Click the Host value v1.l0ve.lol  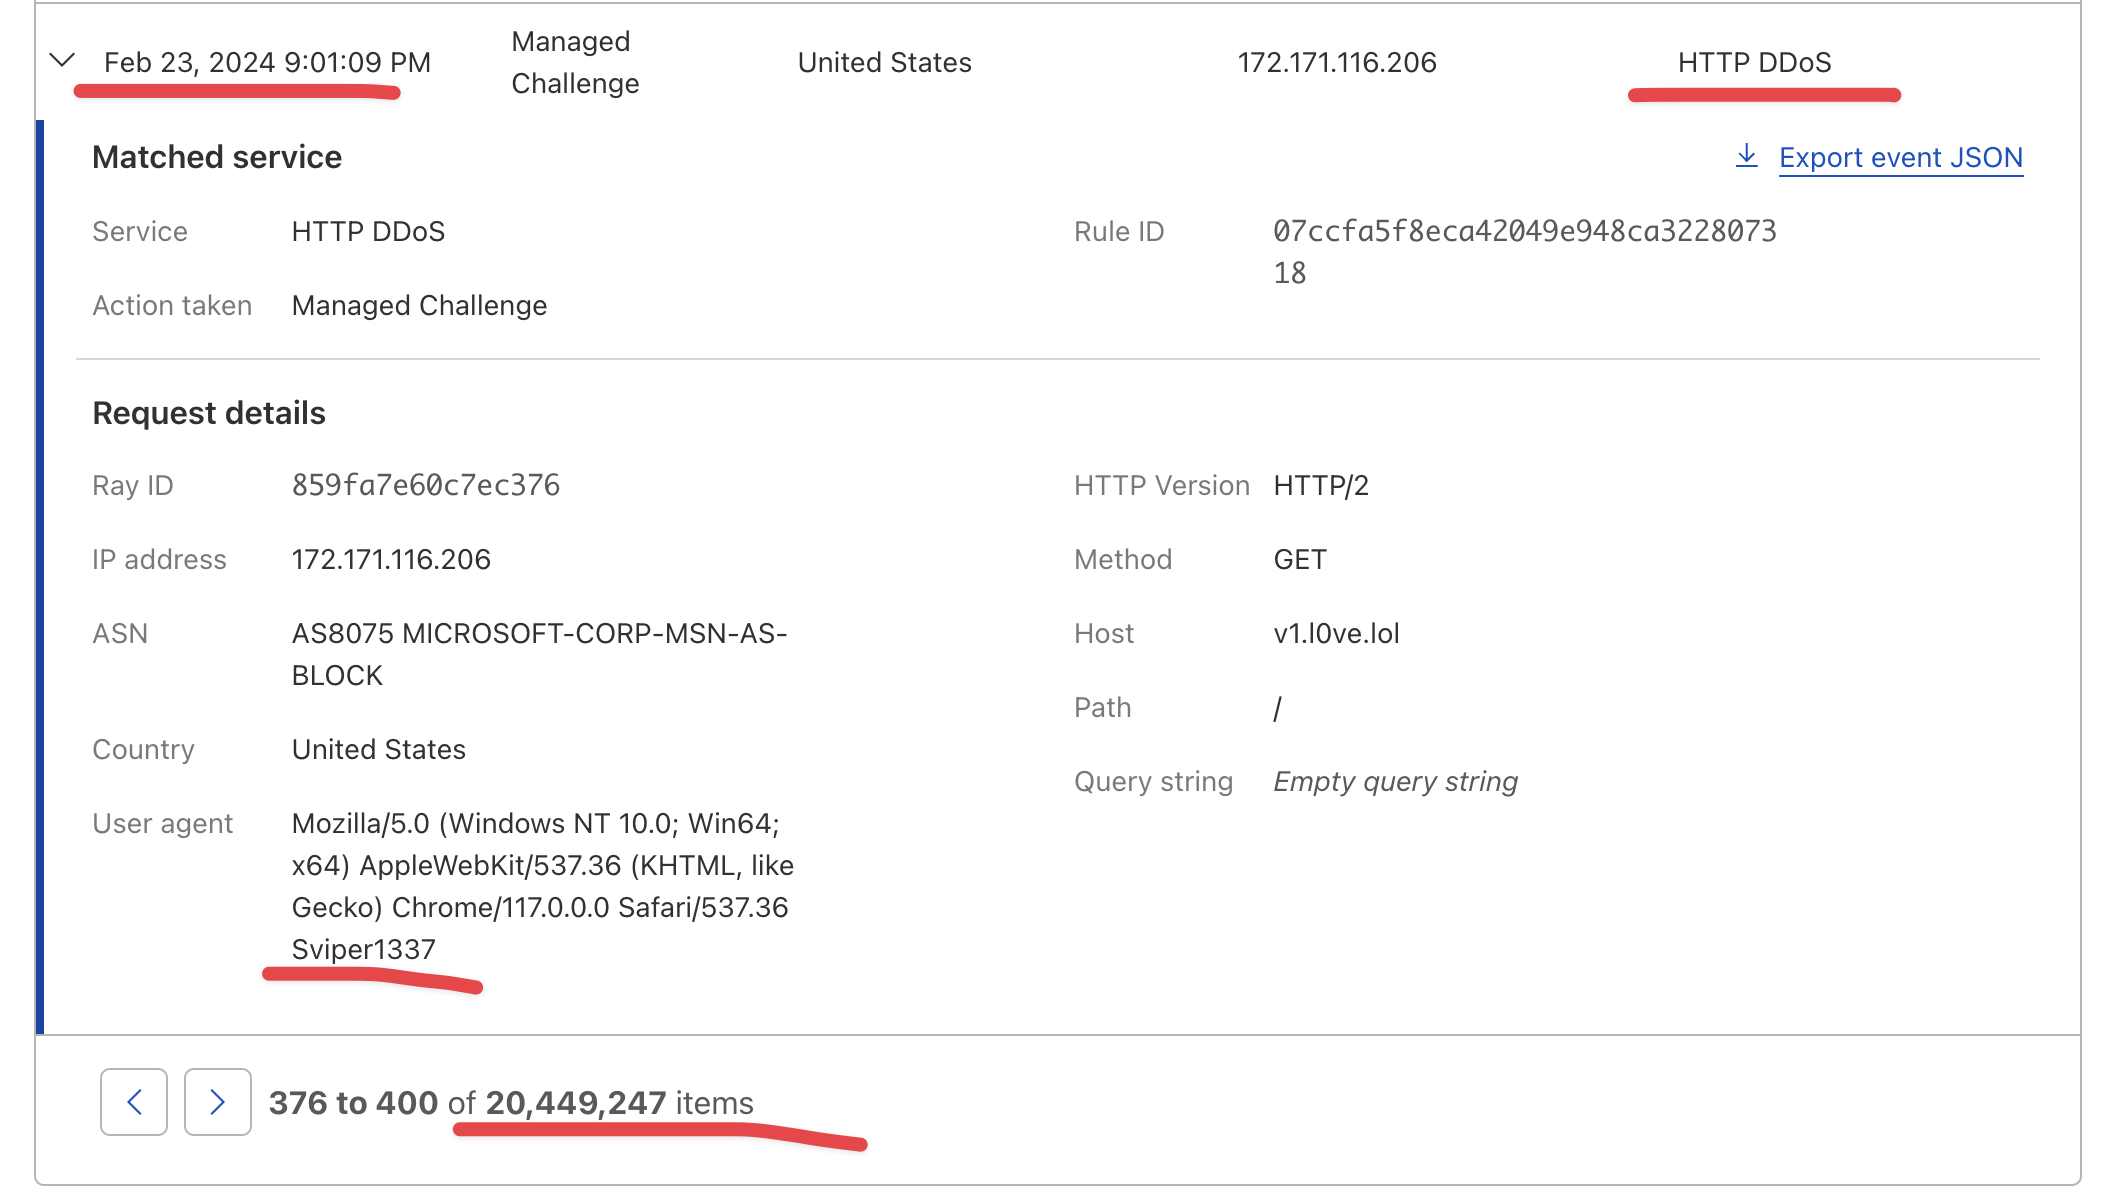(x=1337, y=633)
